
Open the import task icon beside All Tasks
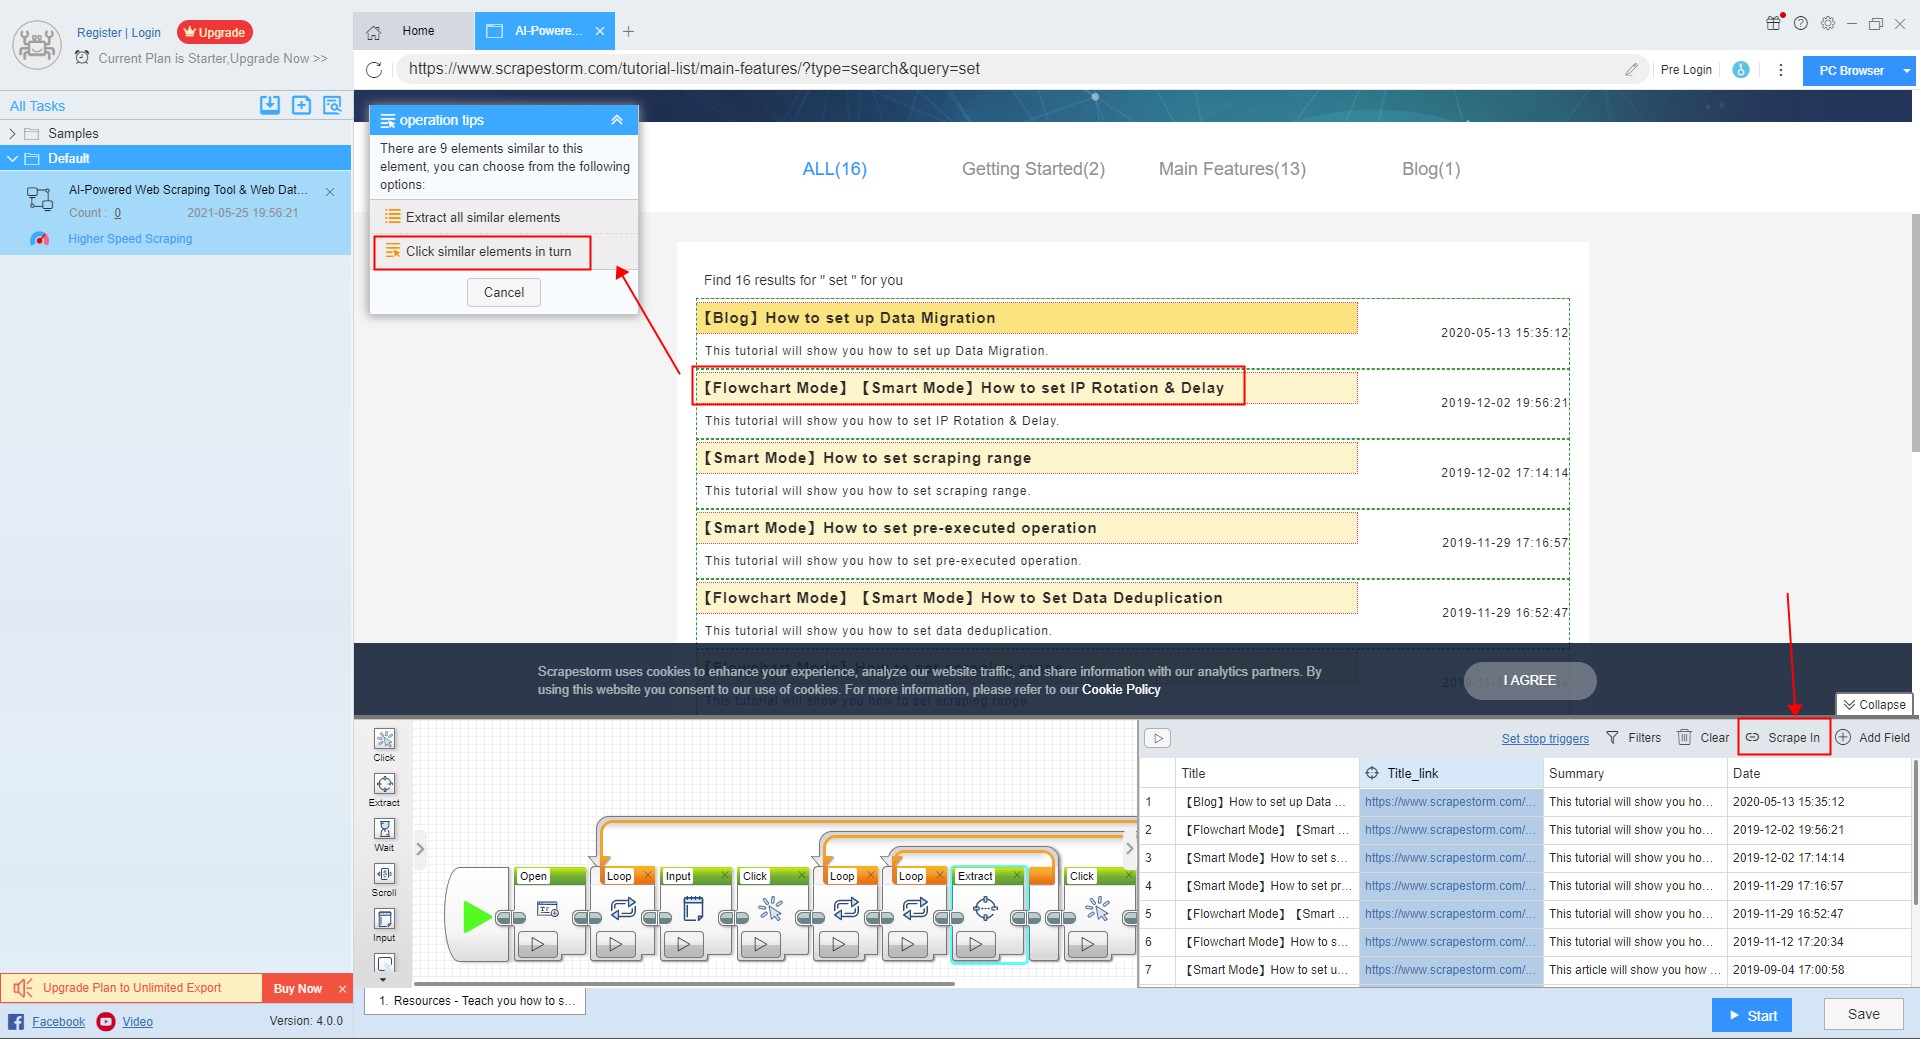pos(270,105)
